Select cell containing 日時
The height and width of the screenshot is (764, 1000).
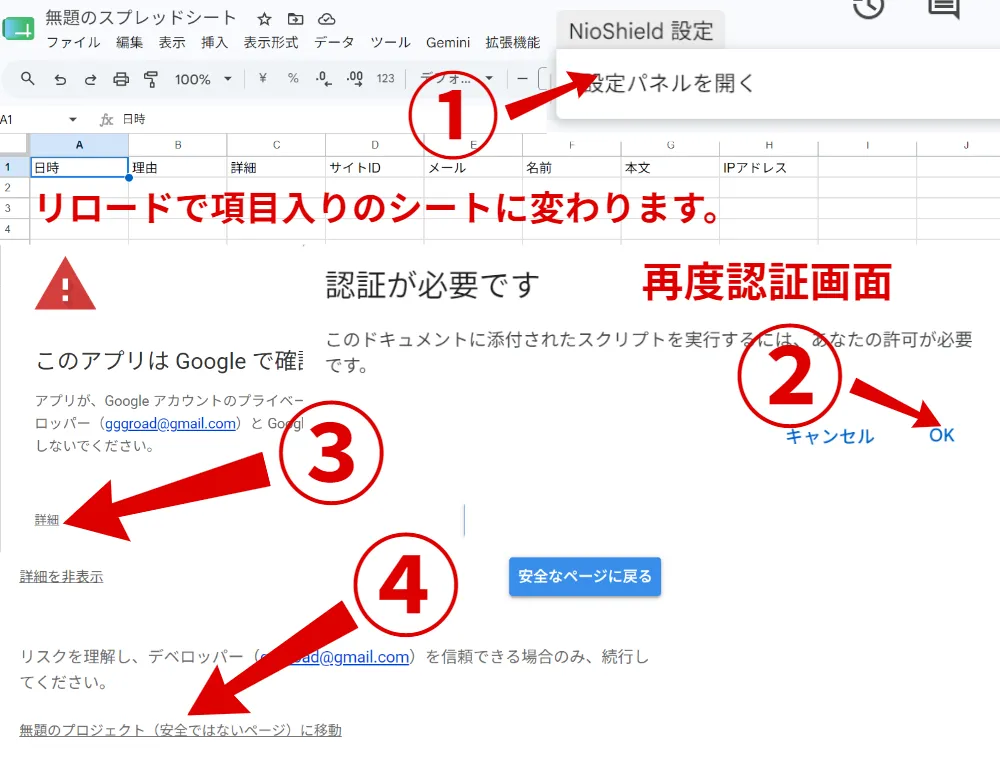[79, 167]
